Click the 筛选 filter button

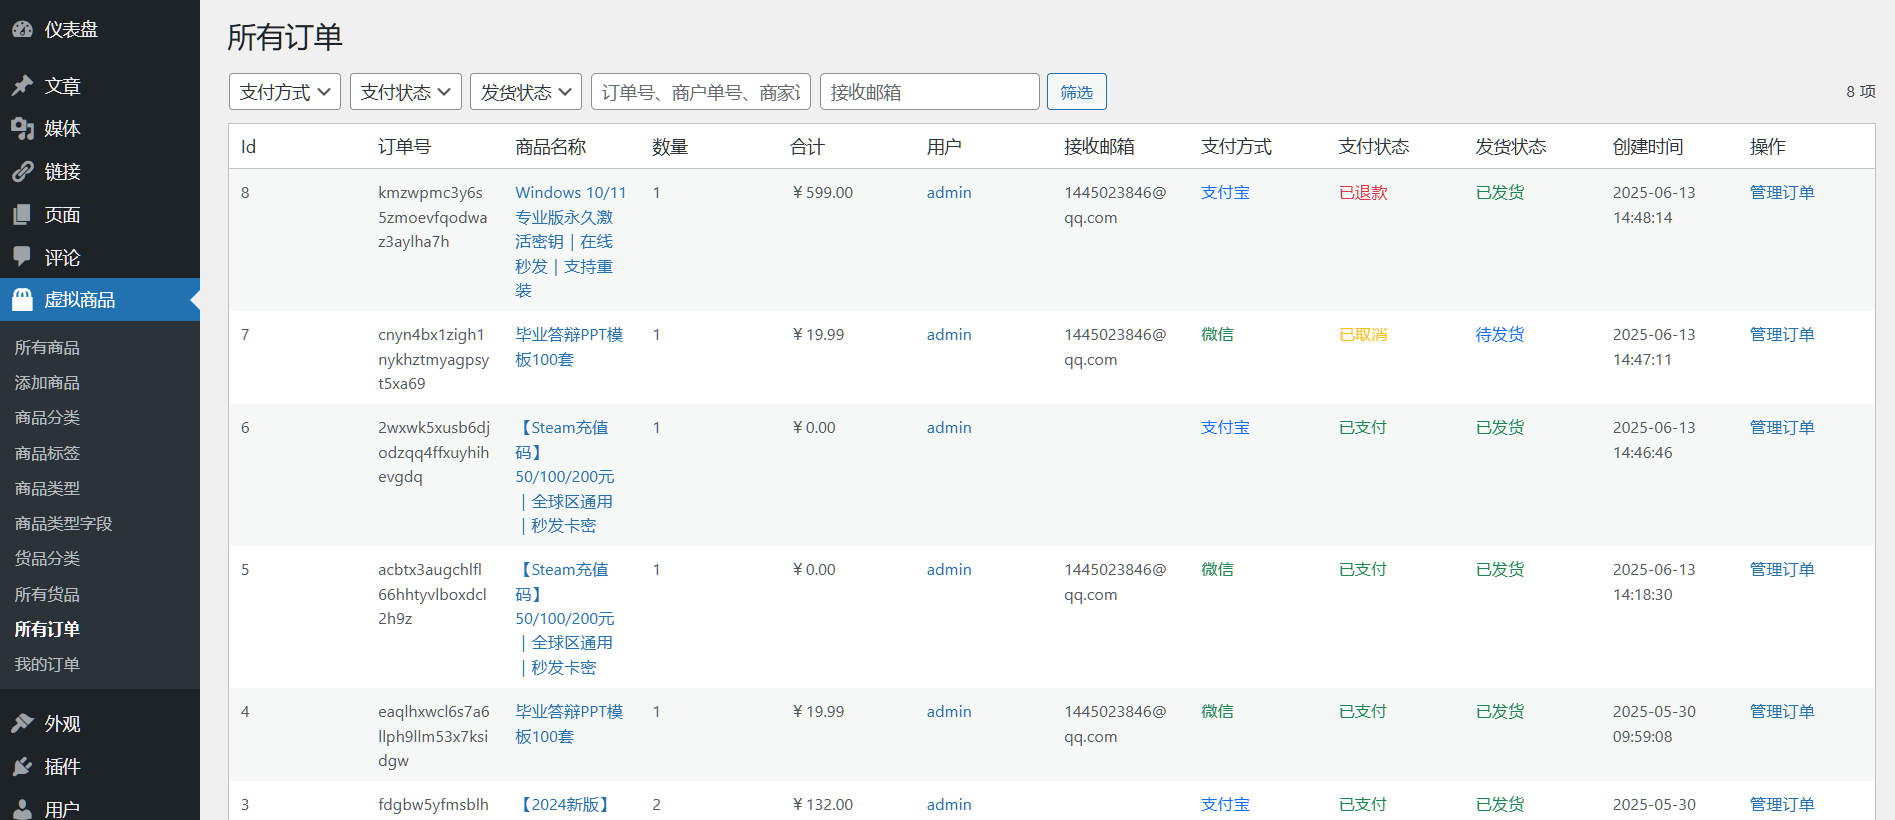coord(1077,92)
